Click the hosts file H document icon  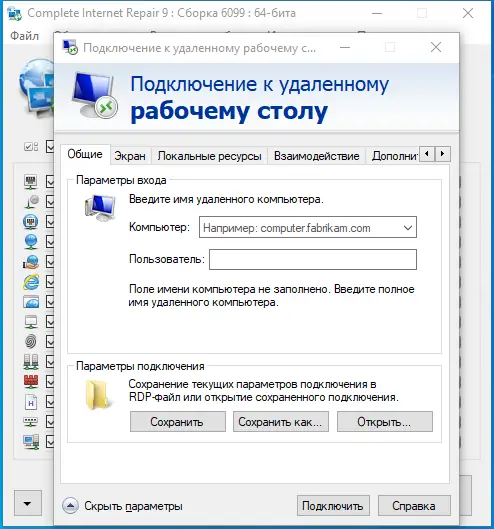[31, 402]
